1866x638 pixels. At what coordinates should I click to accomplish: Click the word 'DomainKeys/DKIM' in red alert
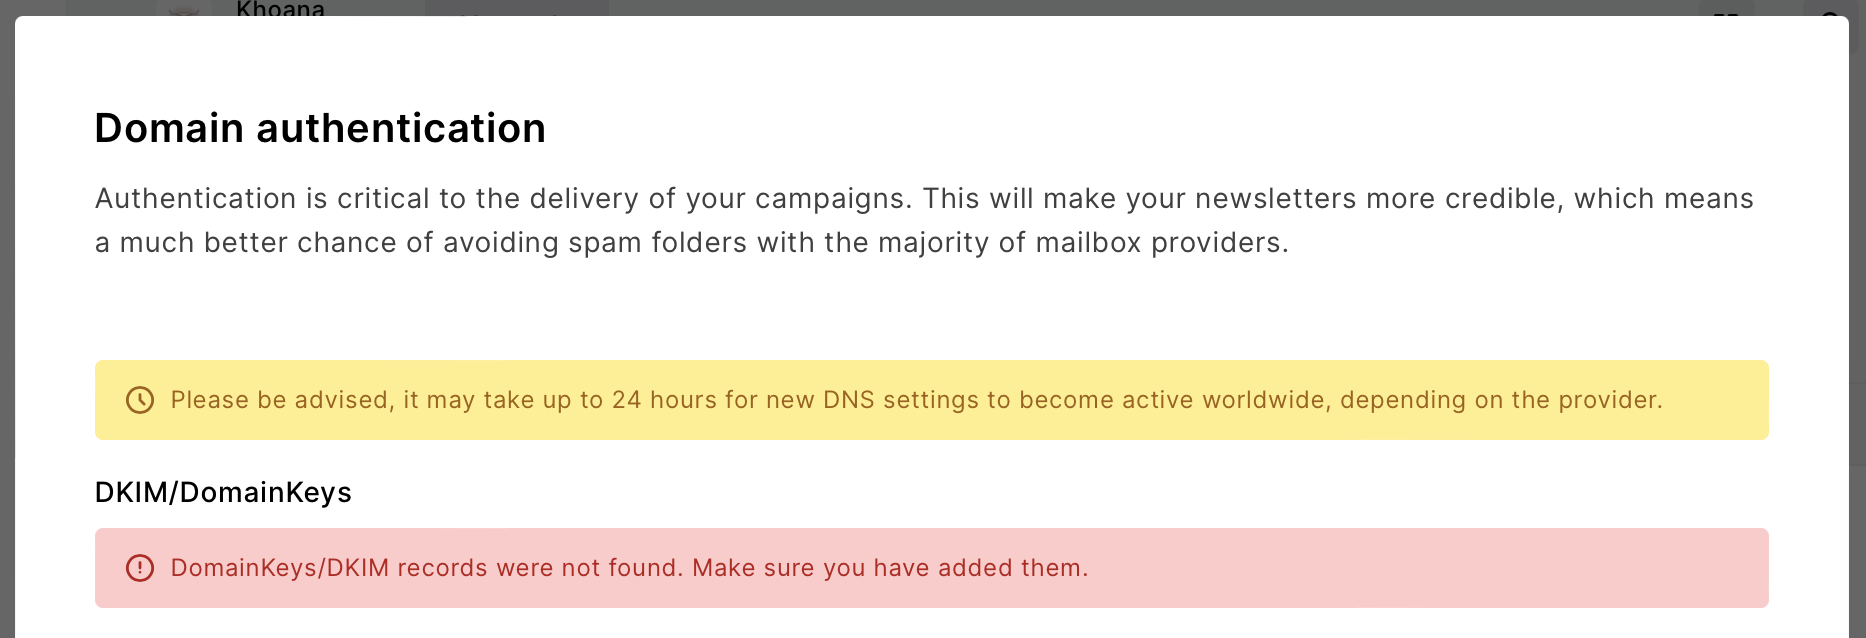280,568
